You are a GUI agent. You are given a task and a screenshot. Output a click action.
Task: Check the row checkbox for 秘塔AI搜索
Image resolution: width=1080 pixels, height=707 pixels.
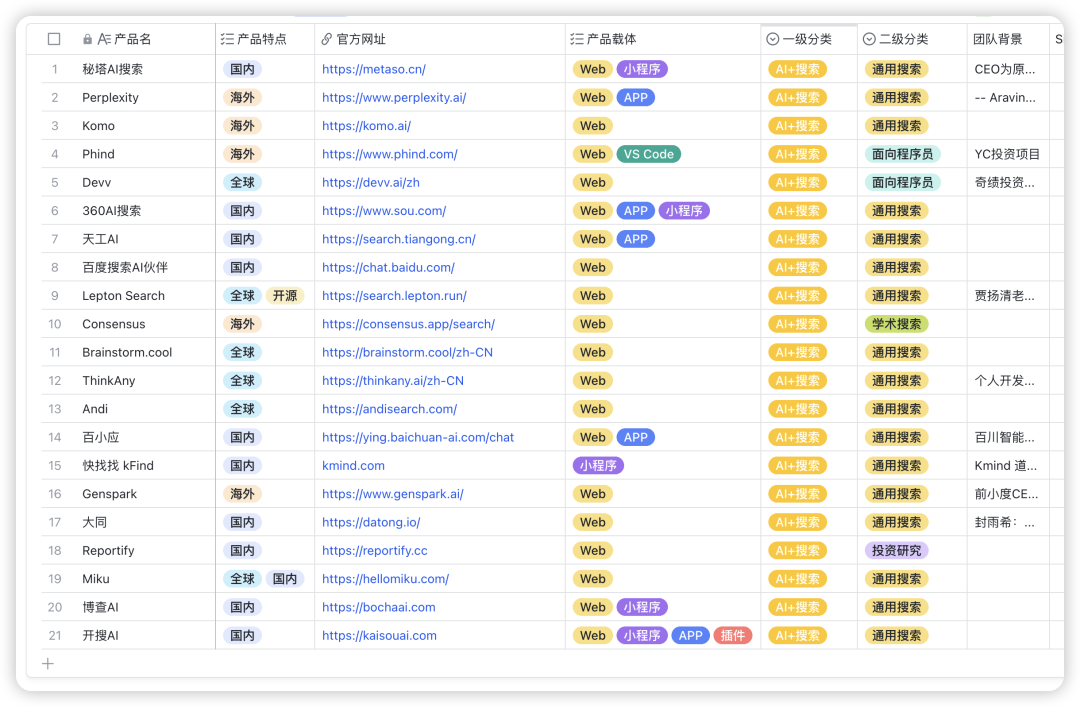tap(54, 69)
